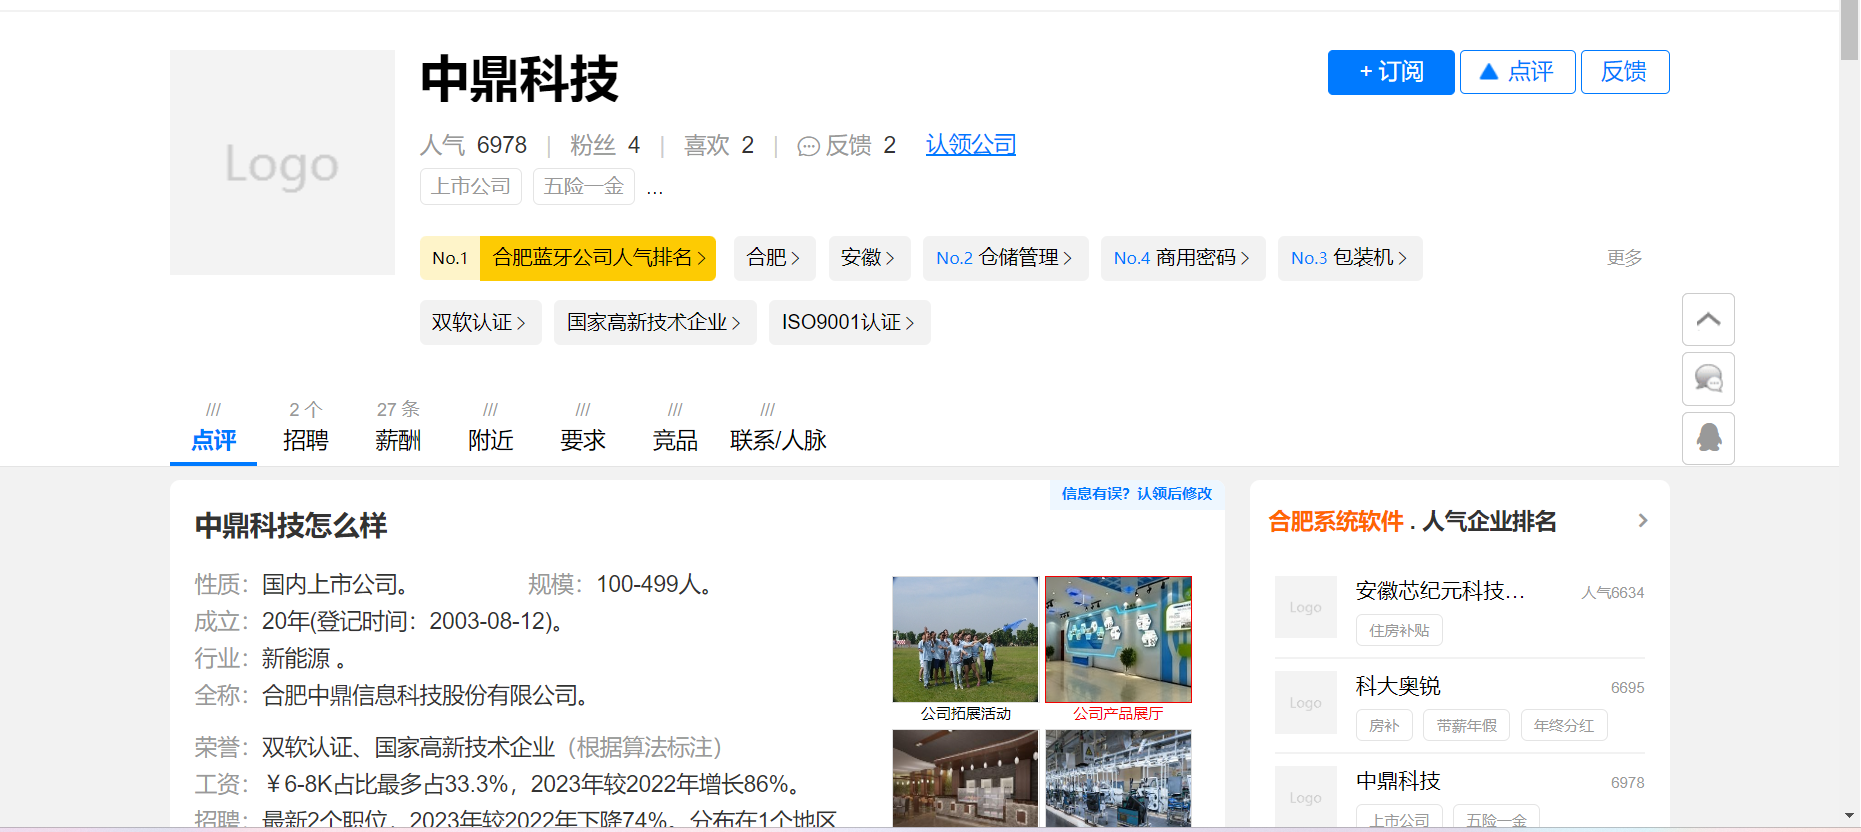Select the 房补 benefit tag
Image resolution: width=1861 pixels, height=832 pixels.
click(x=1384, y=726)
